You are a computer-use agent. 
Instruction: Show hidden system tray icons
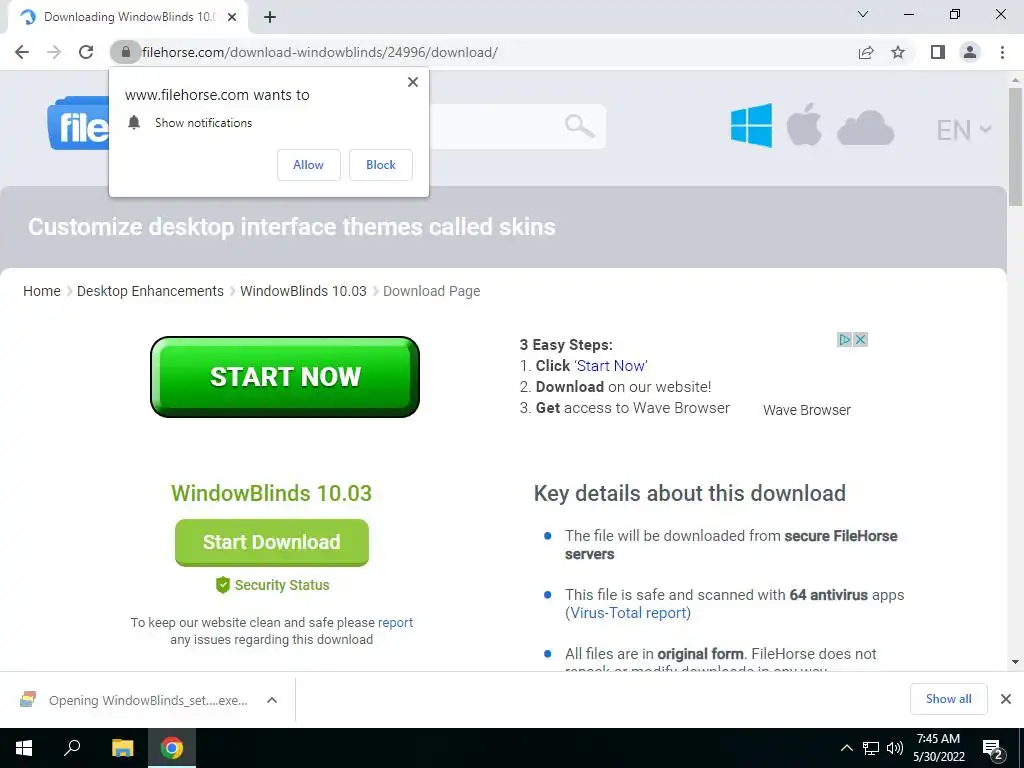[846, 748]
